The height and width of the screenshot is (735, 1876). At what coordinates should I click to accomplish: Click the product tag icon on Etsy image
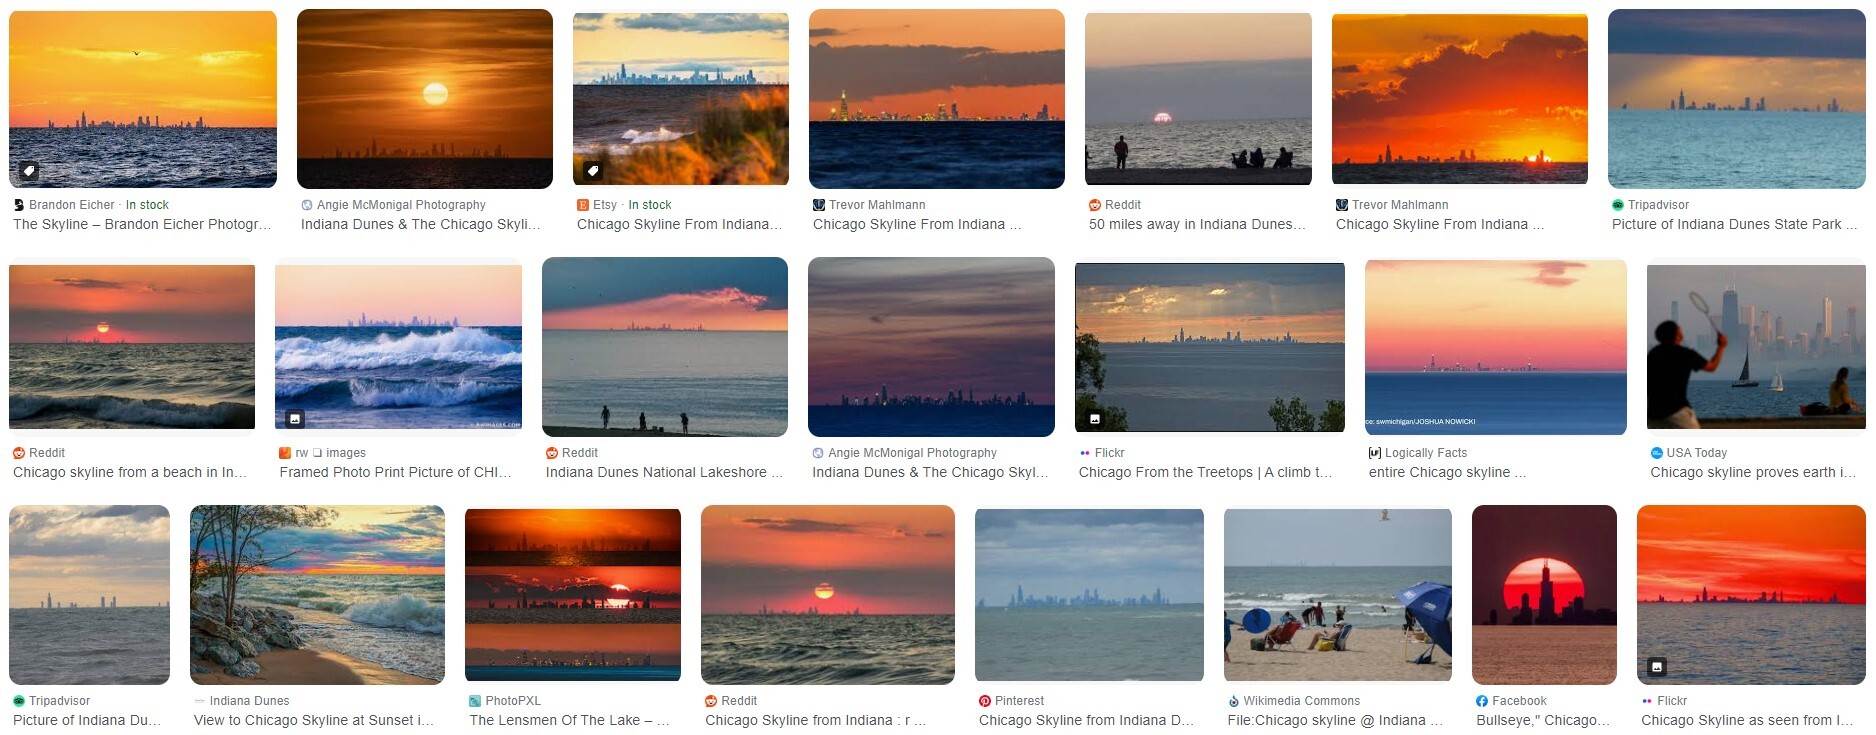coord(593,171)
